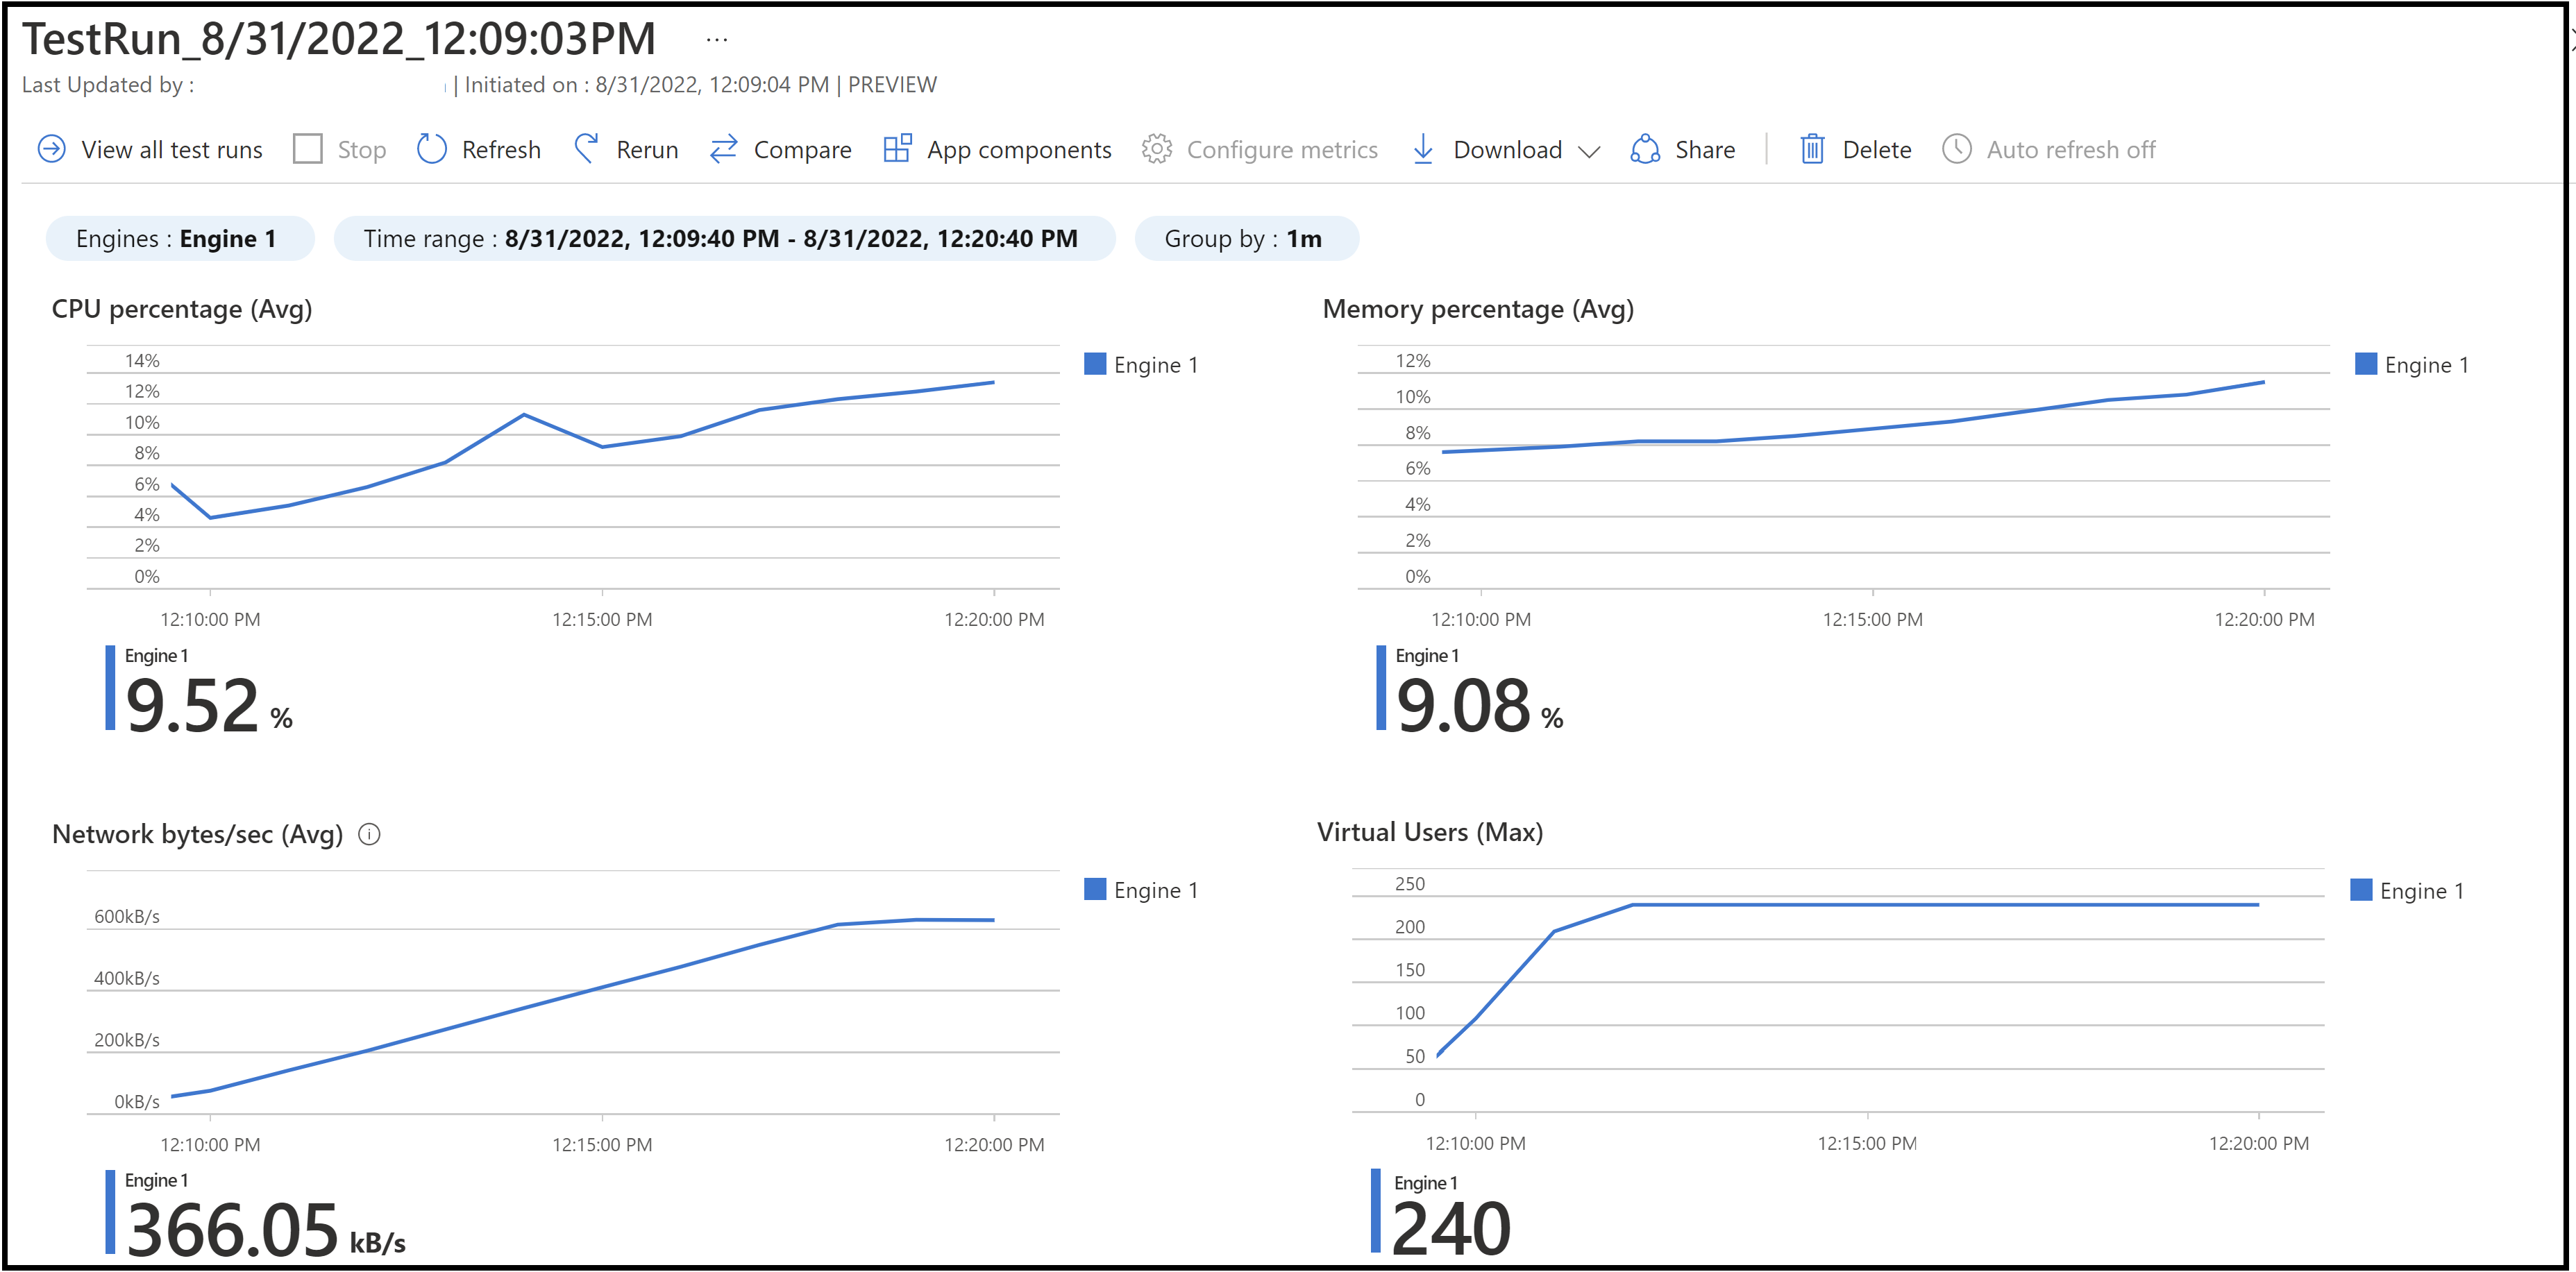Click the Network bytes/sec info icon
2576x1272 pixels.
[x=369, y=834]
